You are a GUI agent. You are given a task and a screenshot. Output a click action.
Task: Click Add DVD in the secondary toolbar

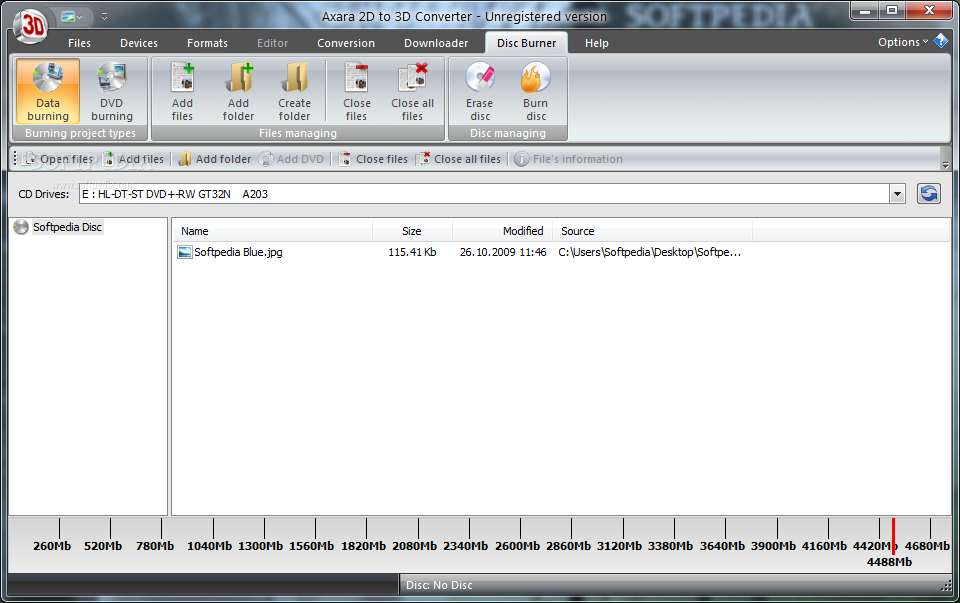(x=291, y=159)
